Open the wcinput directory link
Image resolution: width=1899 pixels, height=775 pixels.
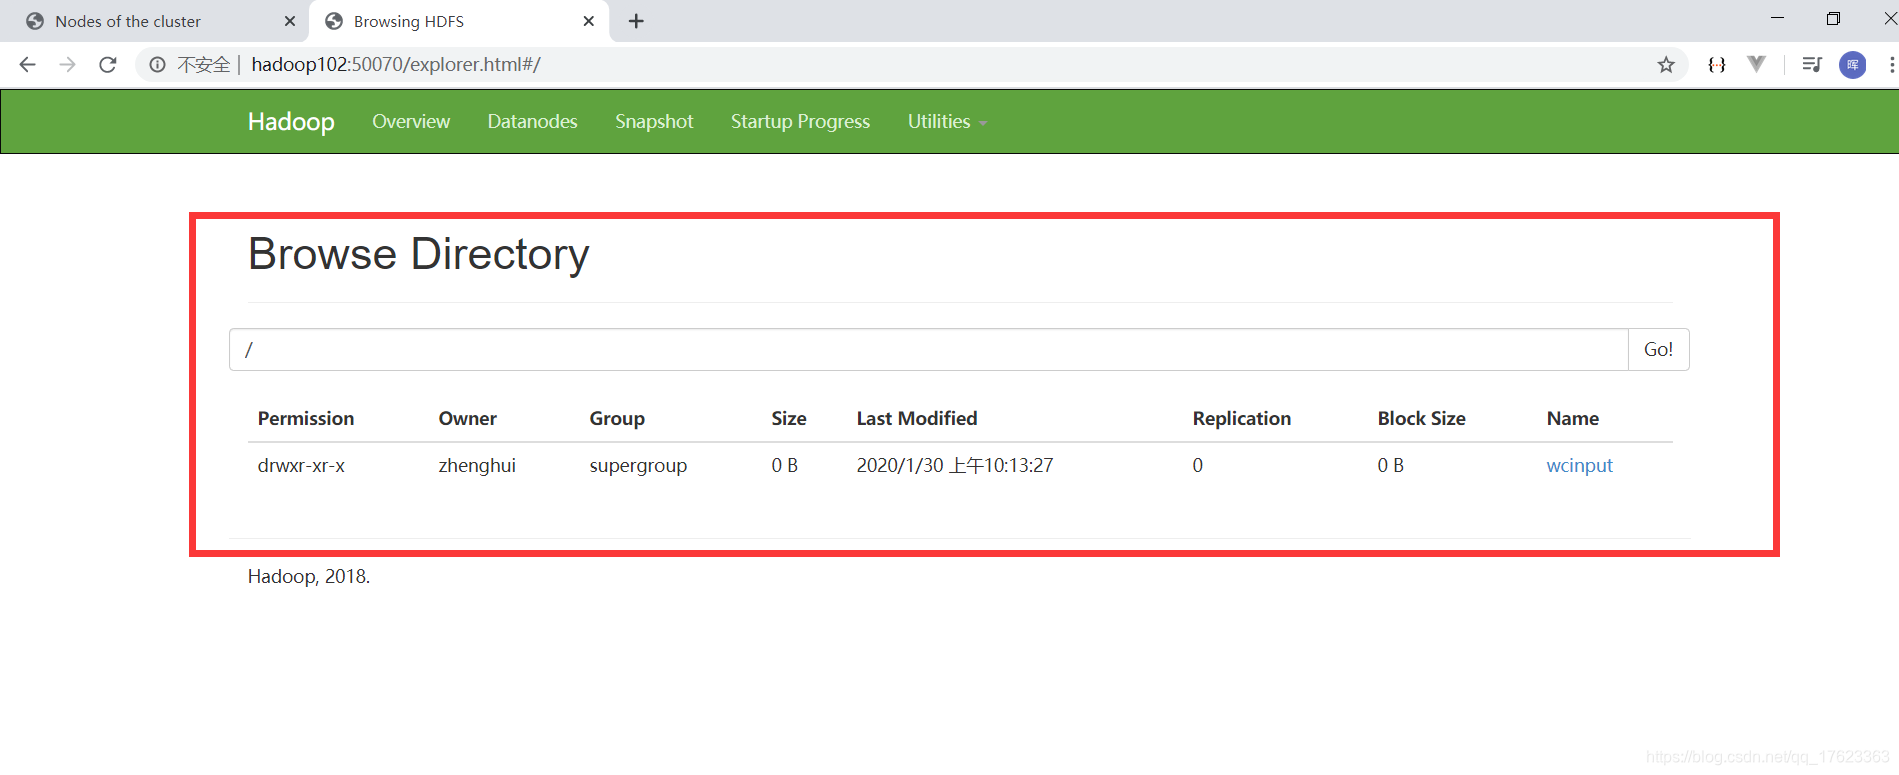coord(1579,466)
